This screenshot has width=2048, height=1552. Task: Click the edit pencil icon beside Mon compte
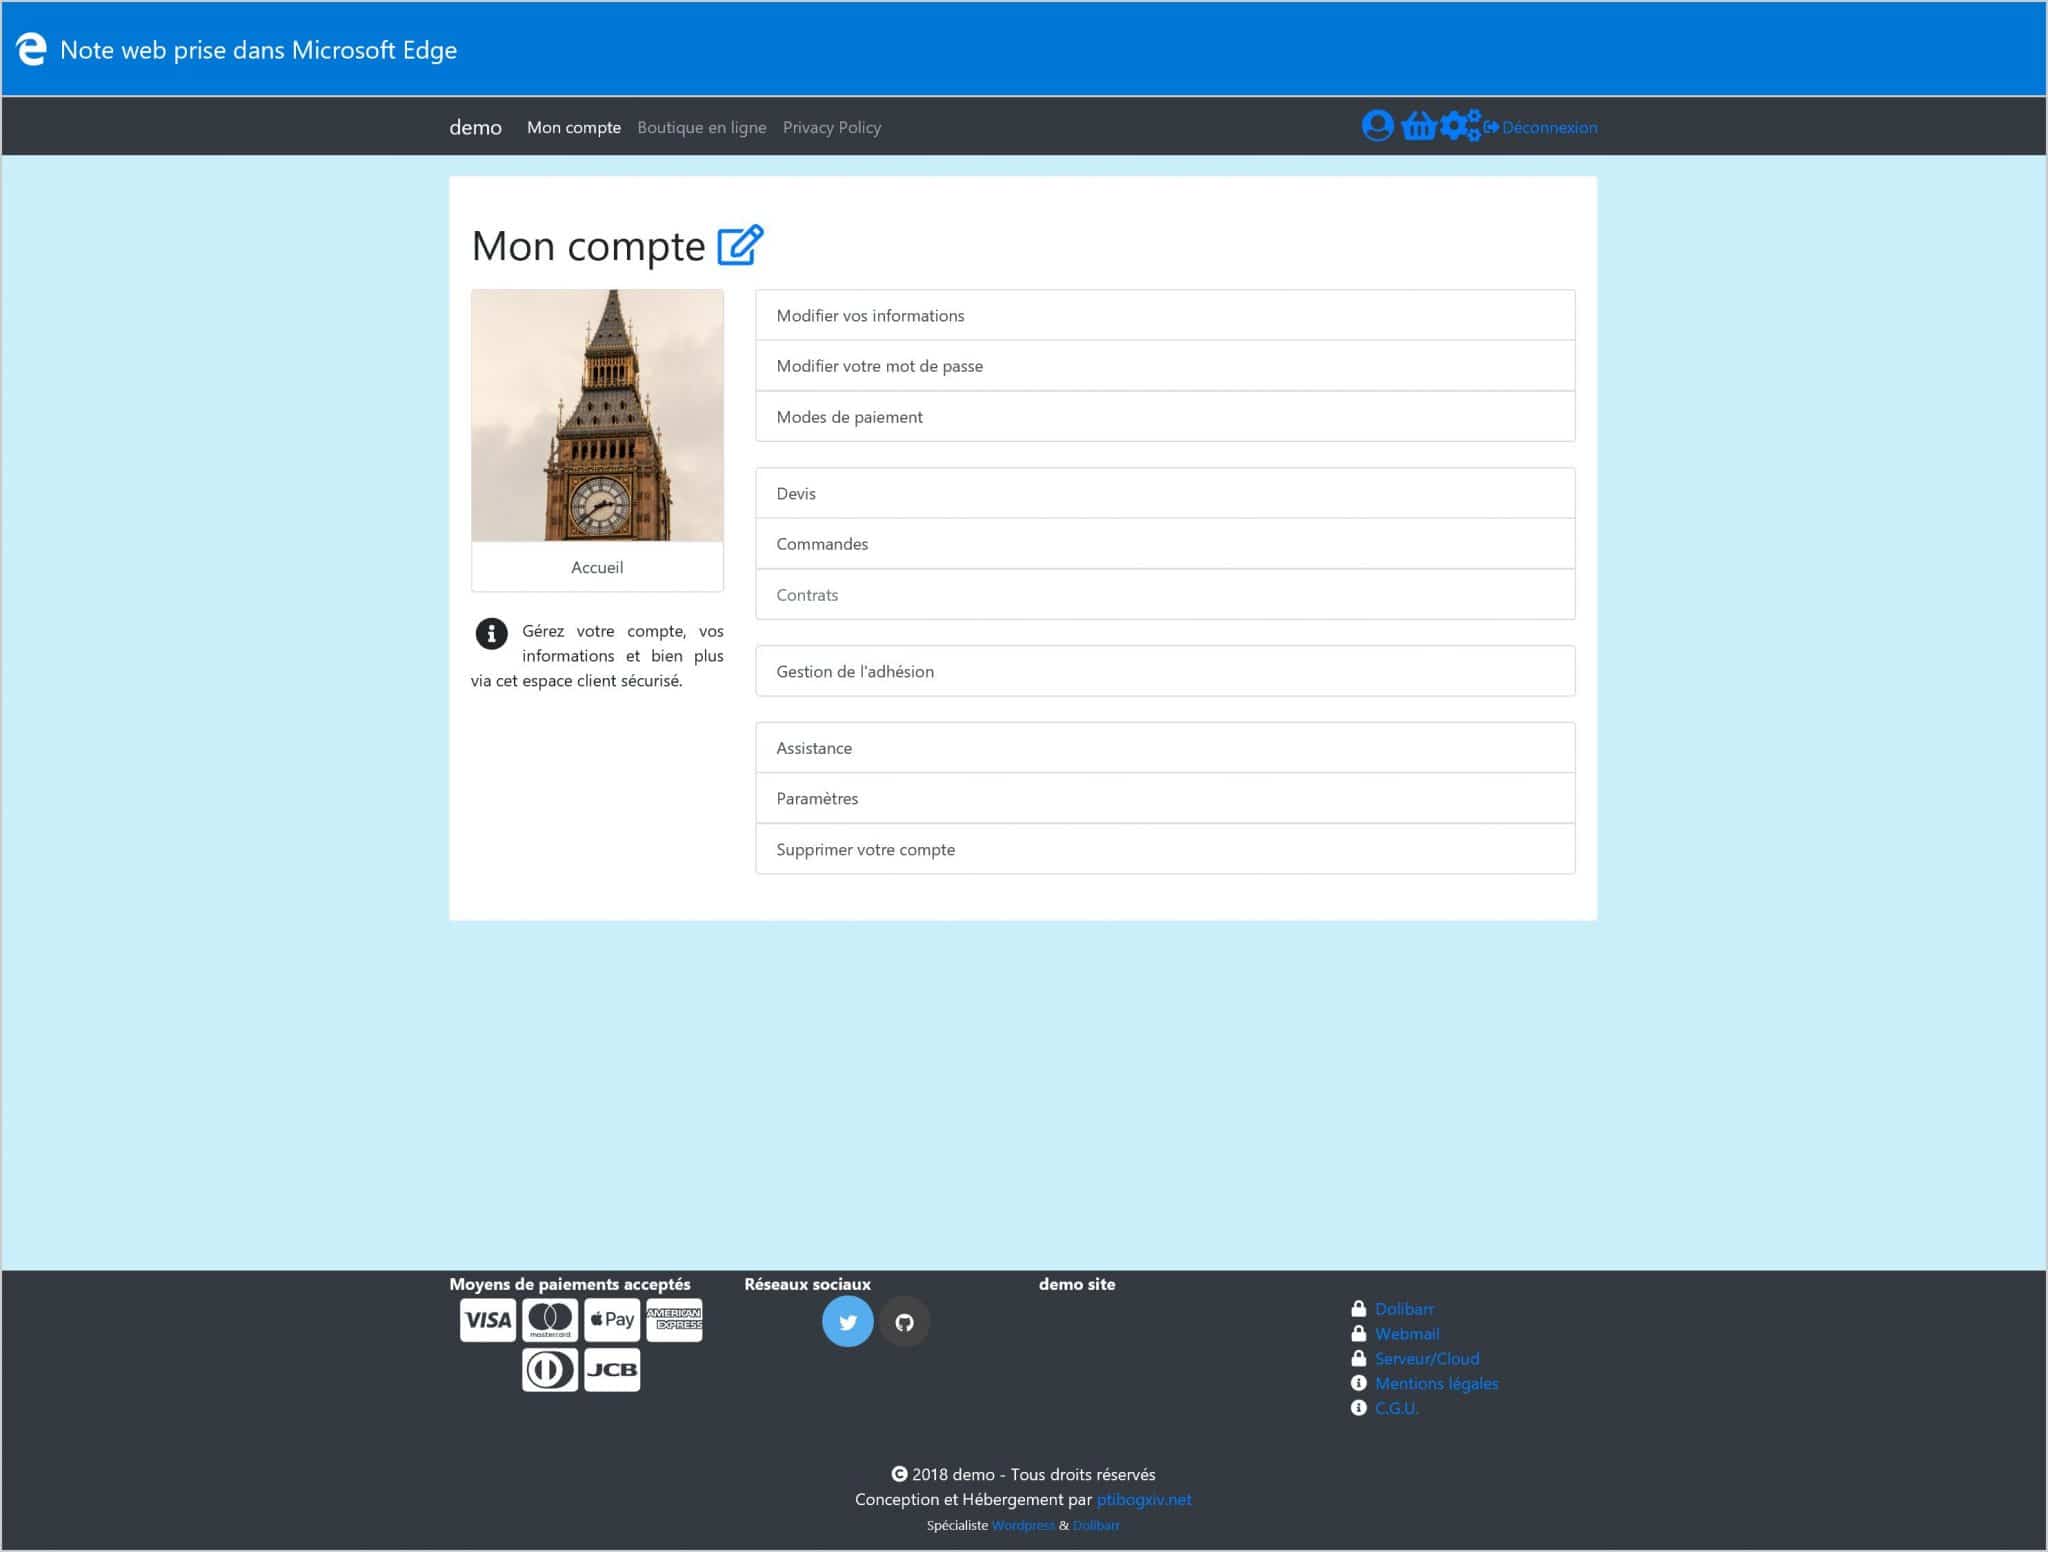click(740, 245)
